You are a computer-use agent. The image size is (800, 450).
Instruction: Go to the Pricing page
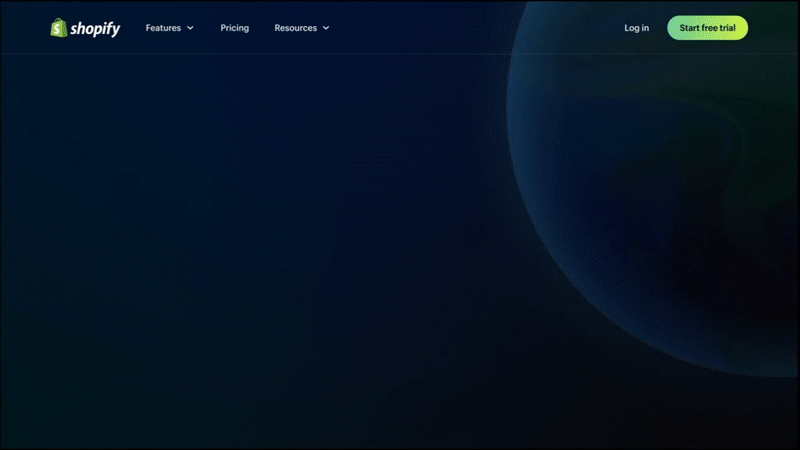235,28
